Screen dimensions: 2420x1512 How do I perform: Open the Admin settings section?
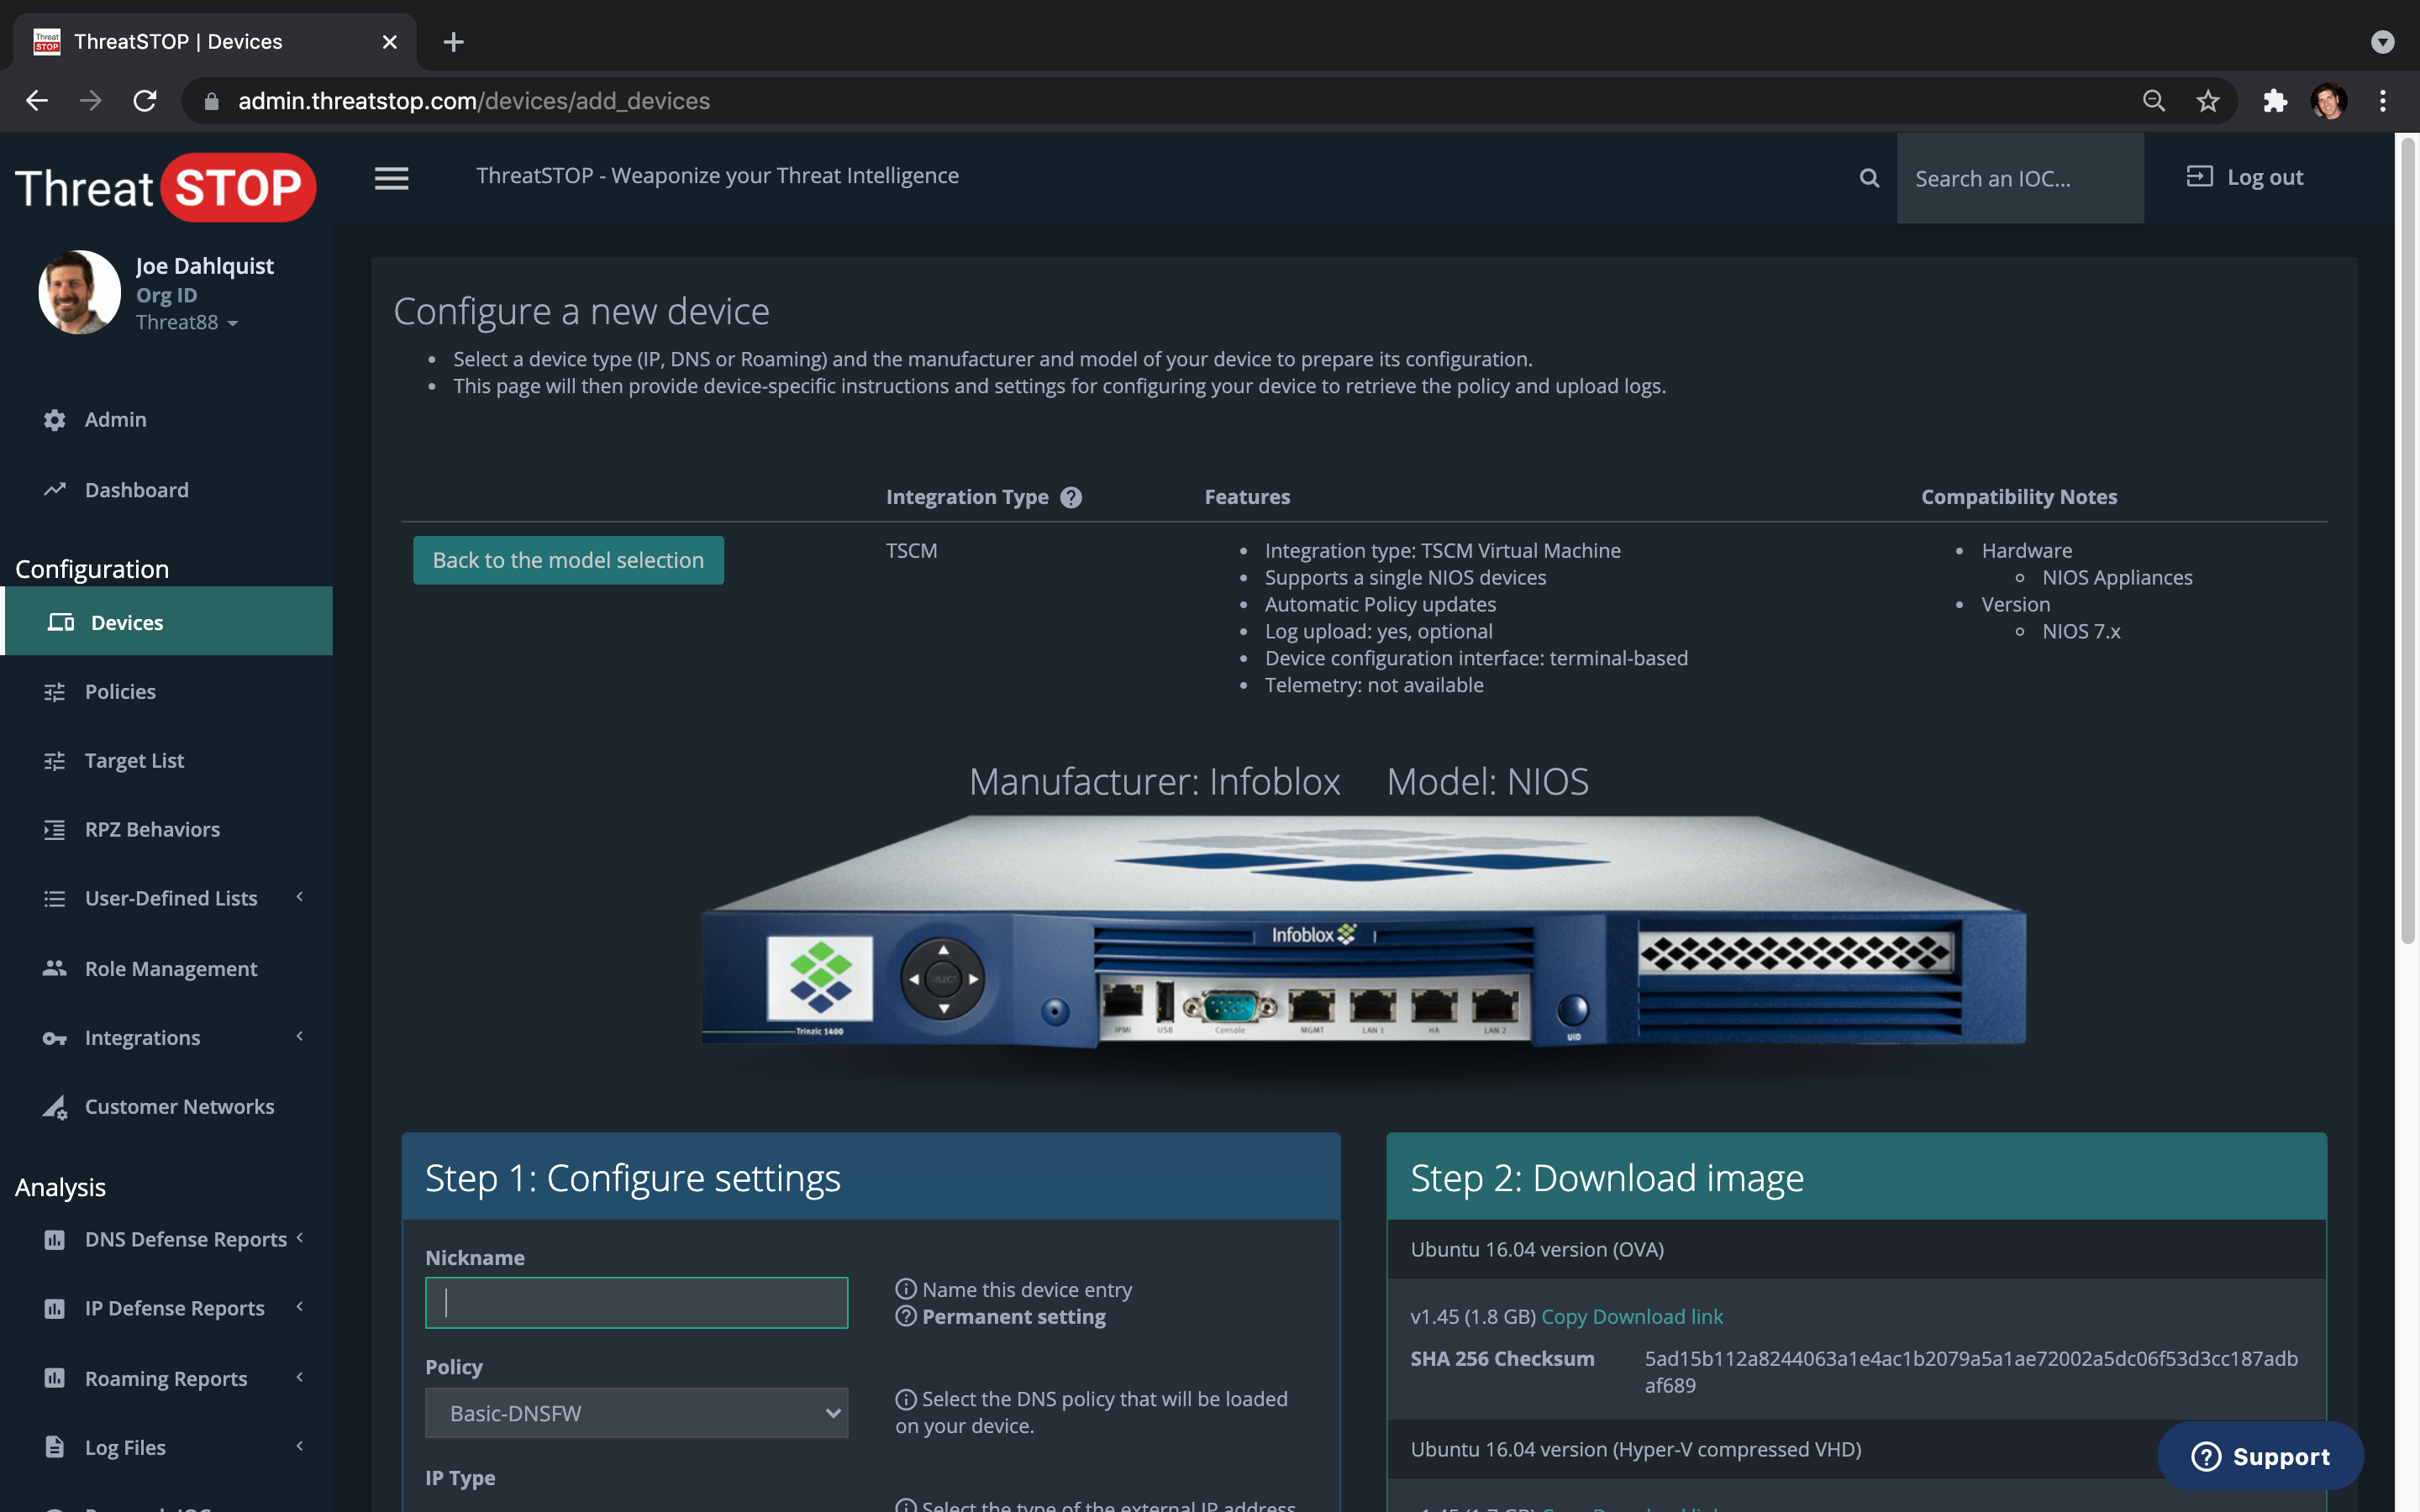(115, 419)
